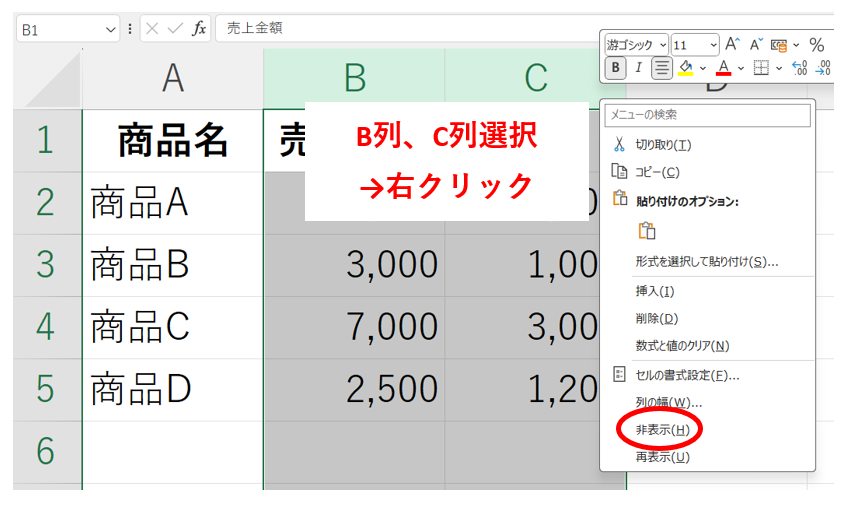Expand the Name Box dropdown showing B1

[x=111, y=29]
